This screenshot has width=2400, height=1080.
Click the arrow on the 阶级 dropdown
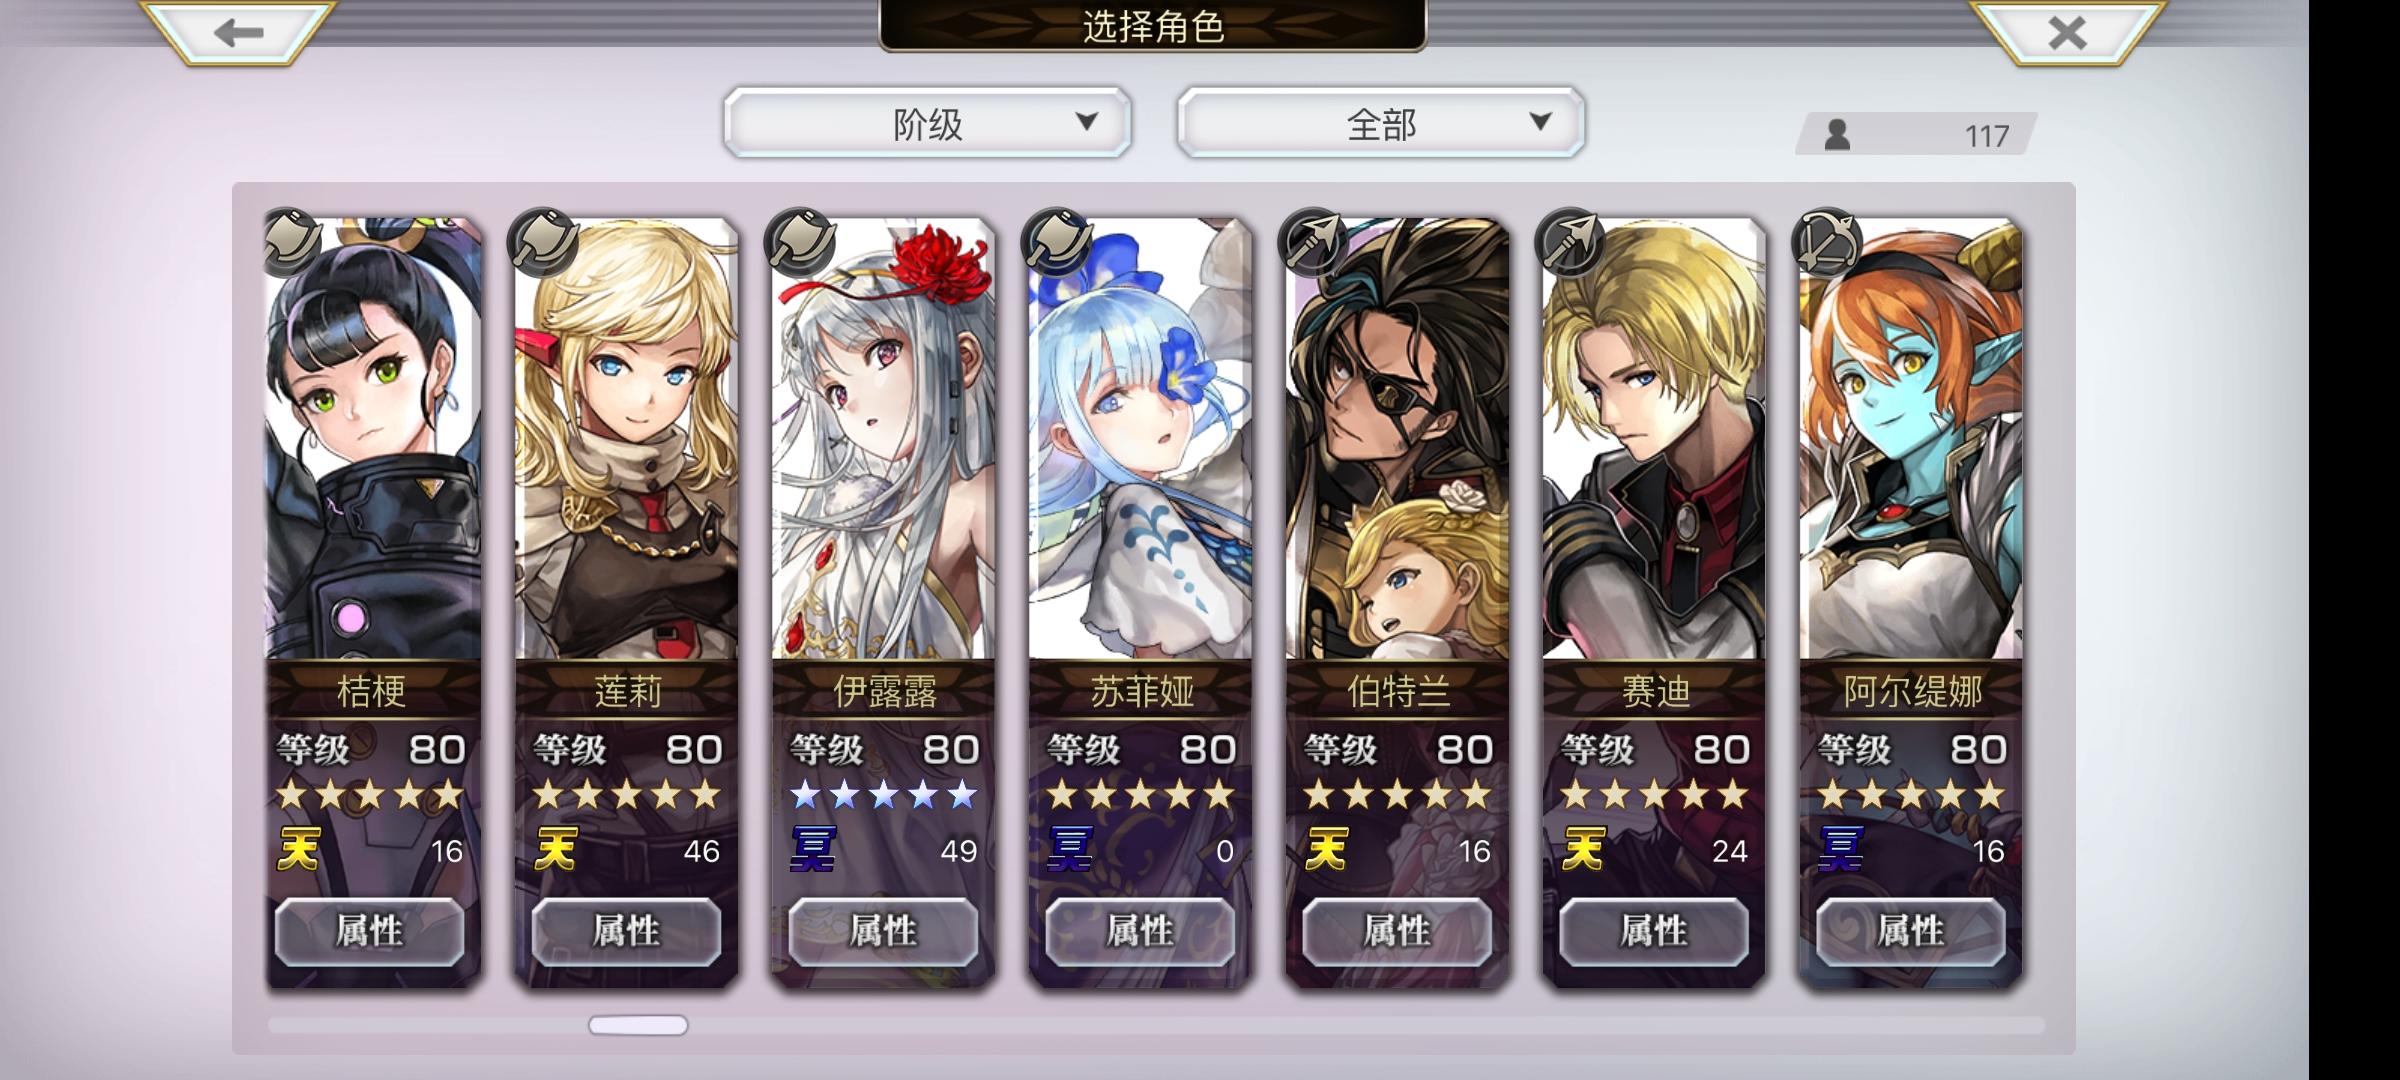1086,122
